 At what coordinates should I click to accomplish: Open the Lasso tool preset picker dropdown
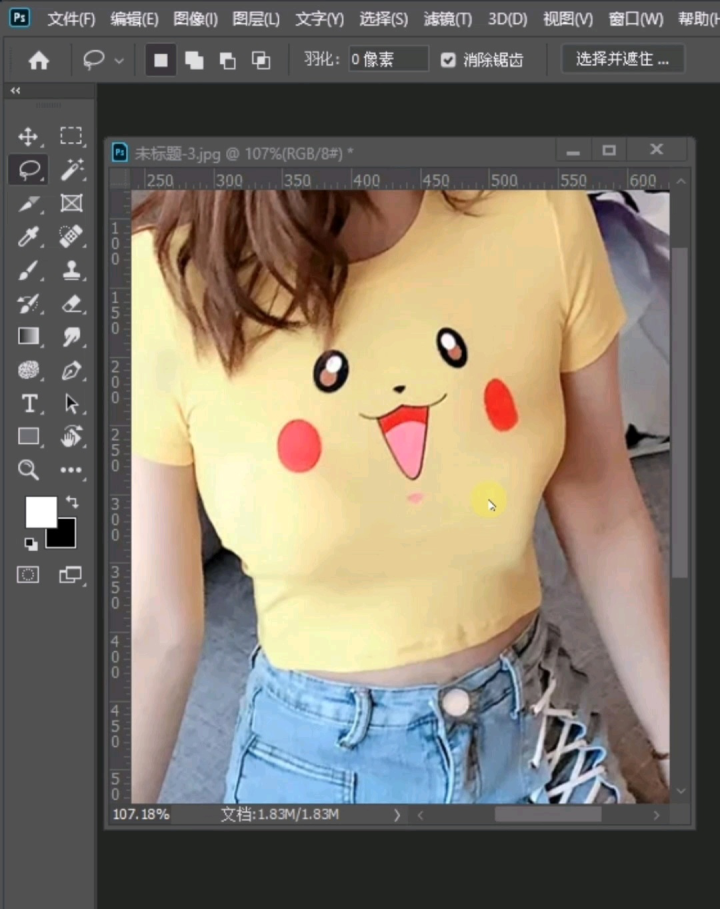pyautogui.click(x=119, y=60)
